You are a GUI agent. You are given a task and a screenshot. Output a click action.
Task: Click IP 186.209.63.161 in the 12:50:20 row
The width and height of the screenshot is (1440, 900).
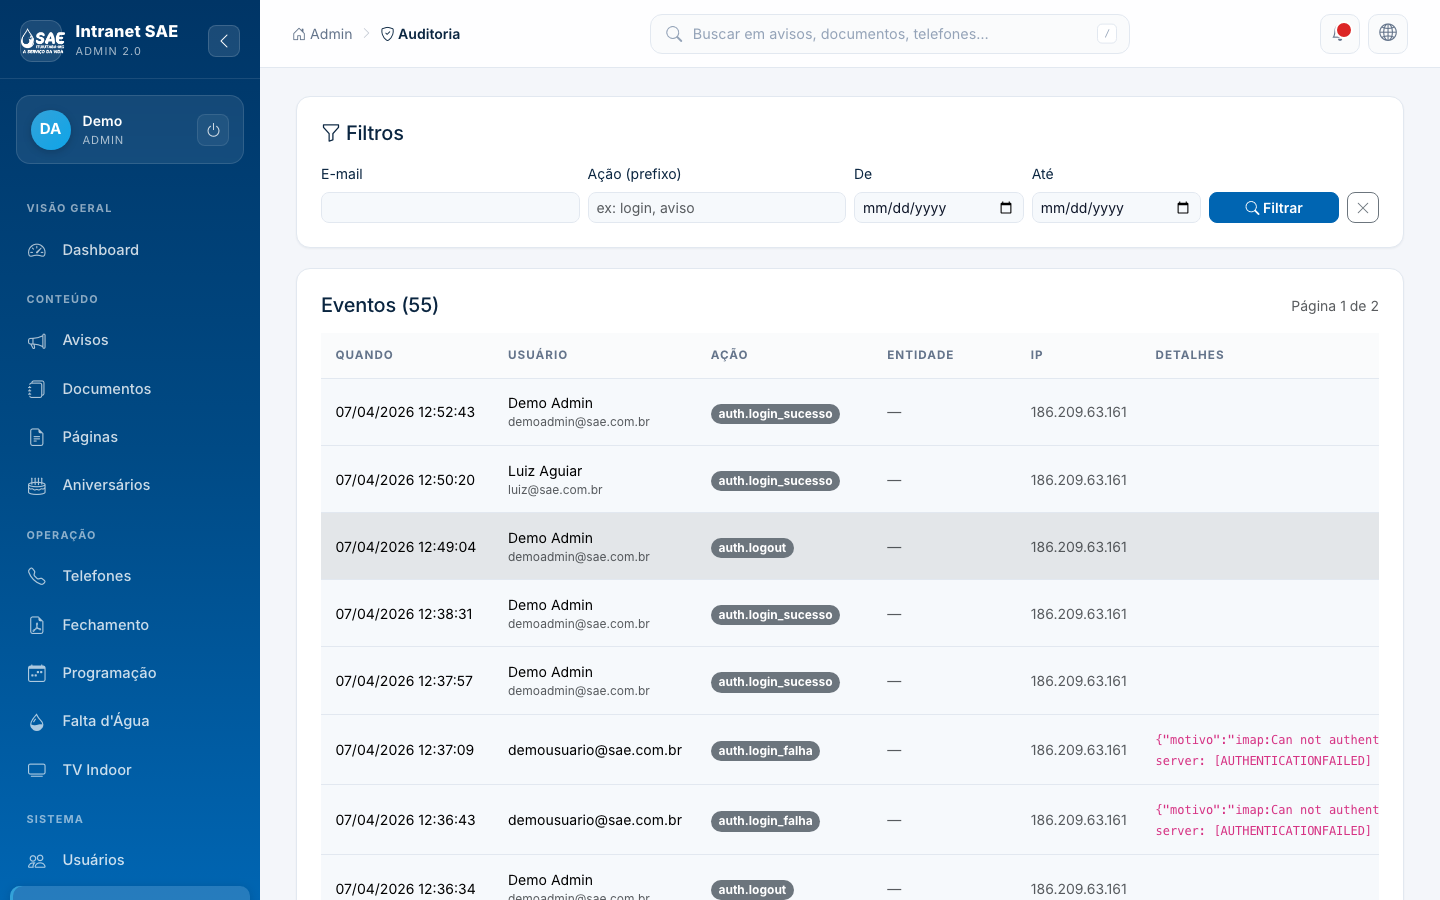click(x=1079, y=480)
